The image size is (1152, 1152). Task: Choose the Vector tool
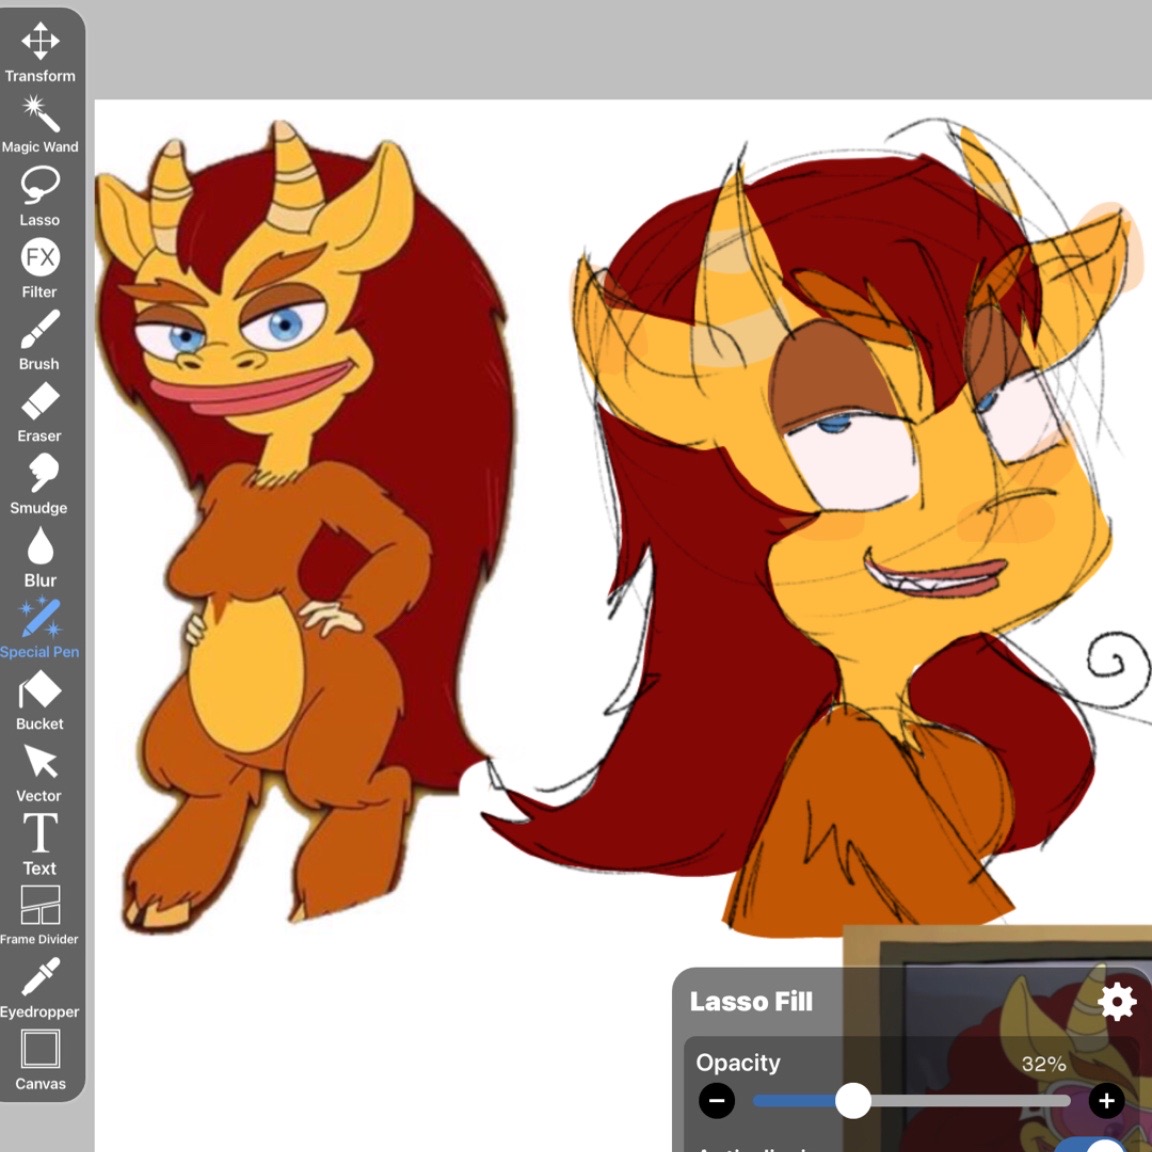40,772
